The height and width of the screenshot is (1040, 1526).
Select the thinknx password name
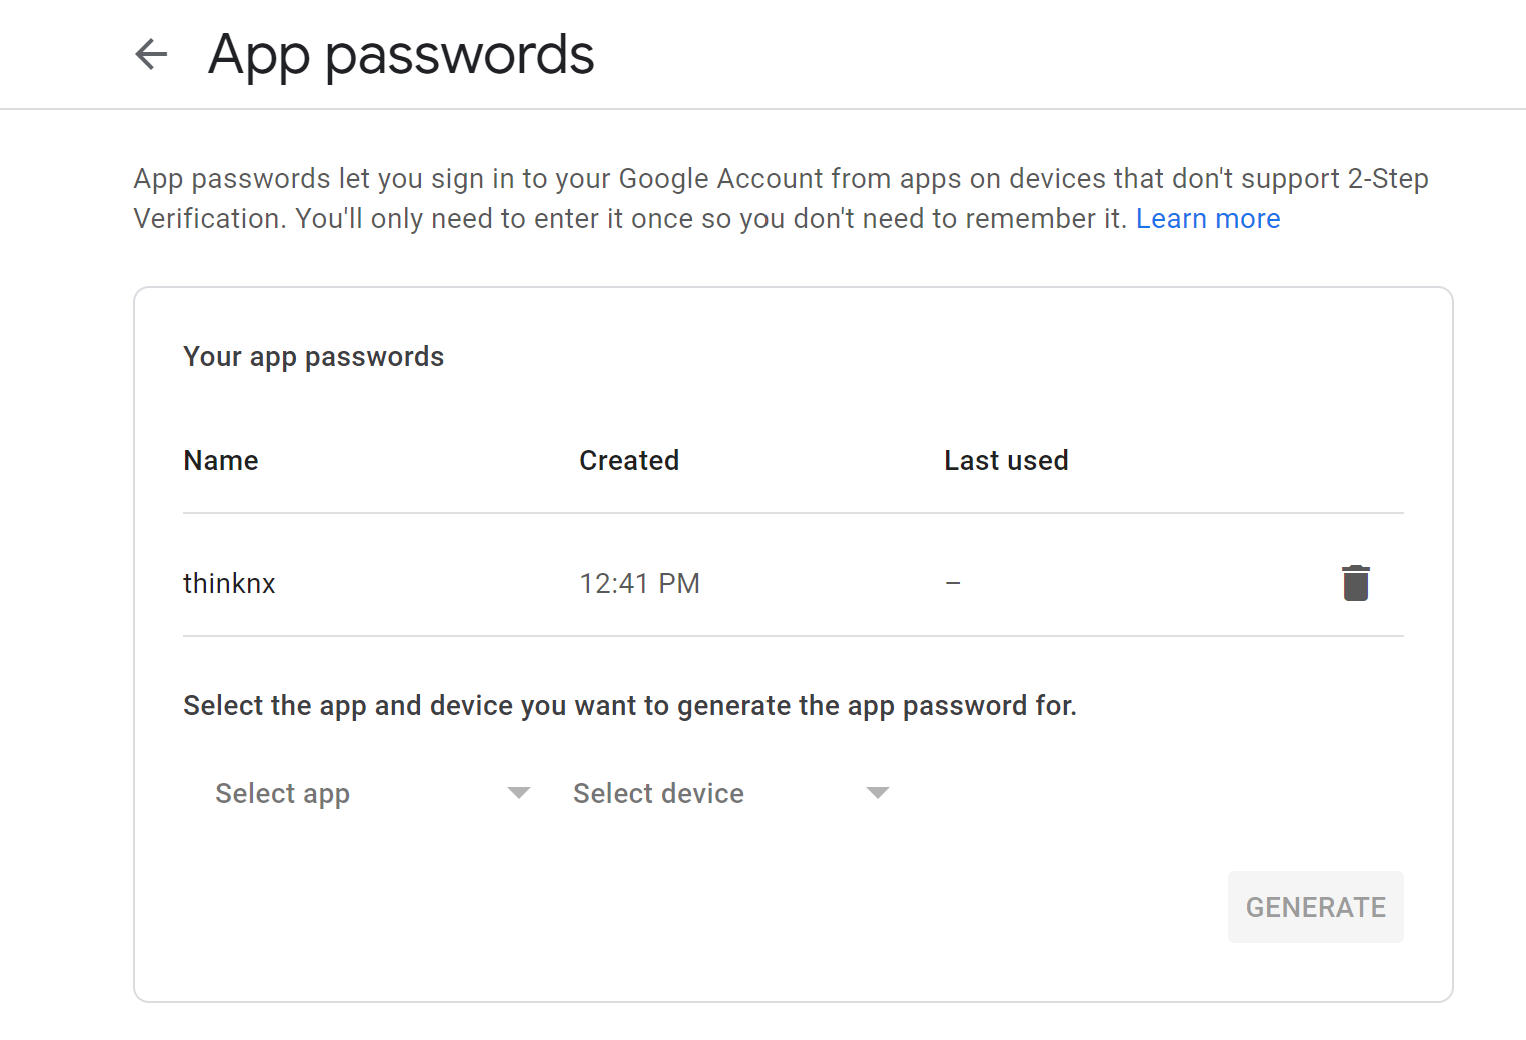[229, 583]
